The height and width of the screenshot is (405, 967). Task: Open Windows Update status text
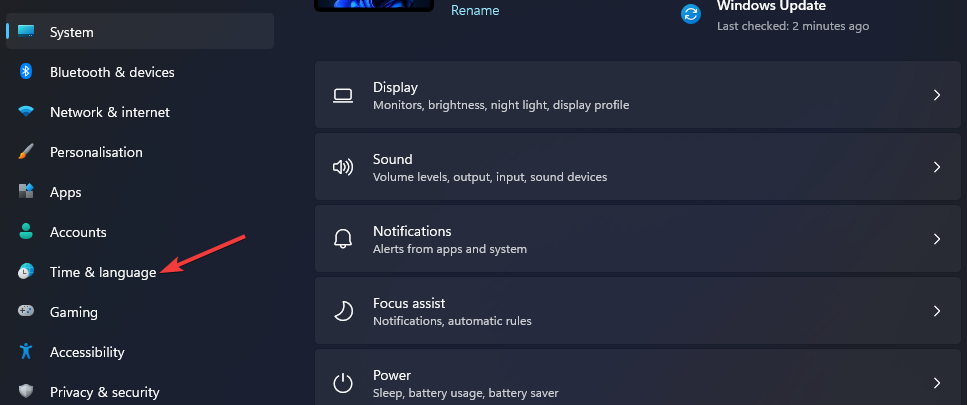771,6
